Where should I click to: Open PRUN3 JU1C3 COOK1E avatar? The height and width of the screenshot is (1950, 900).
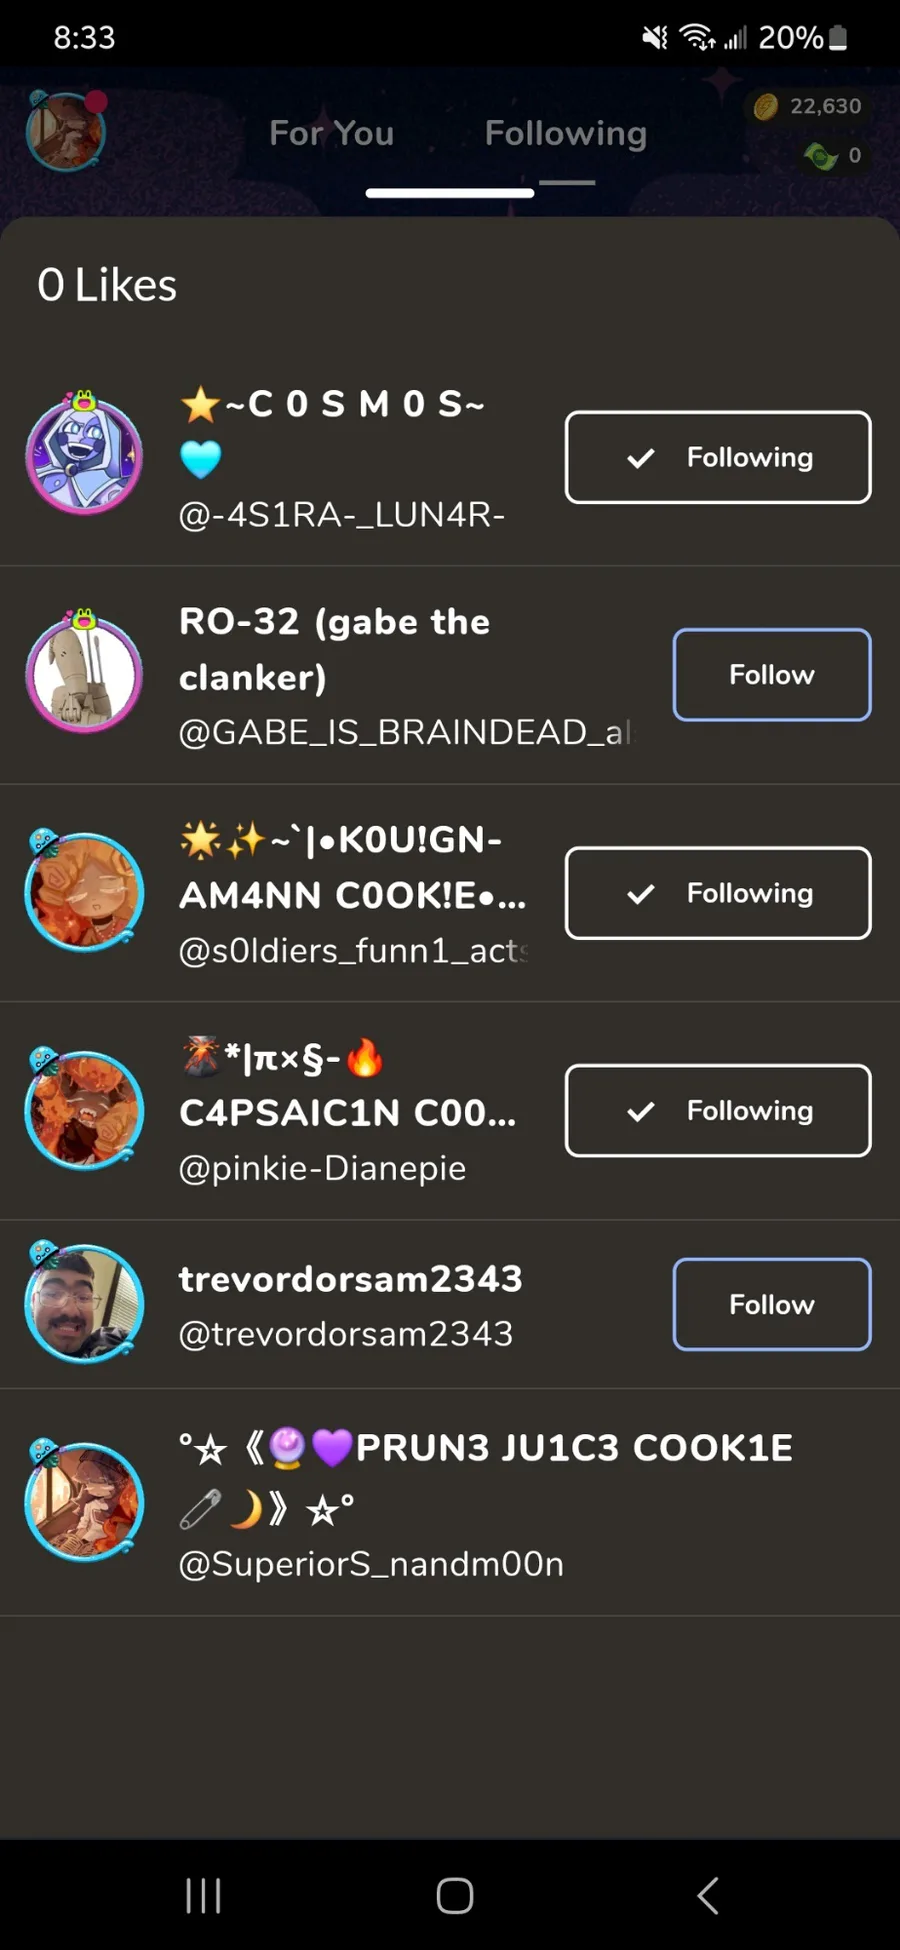tap(84, 1500)
